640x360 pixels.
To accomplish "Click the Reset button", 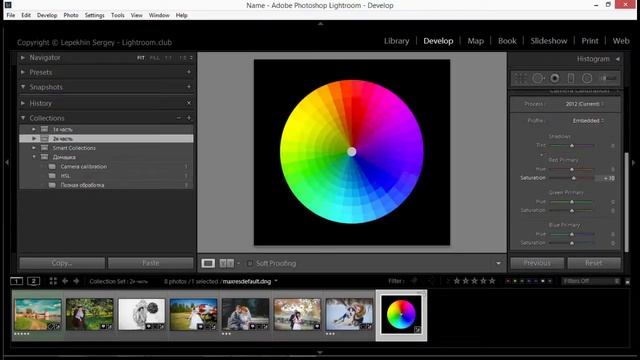I will 594,263.
